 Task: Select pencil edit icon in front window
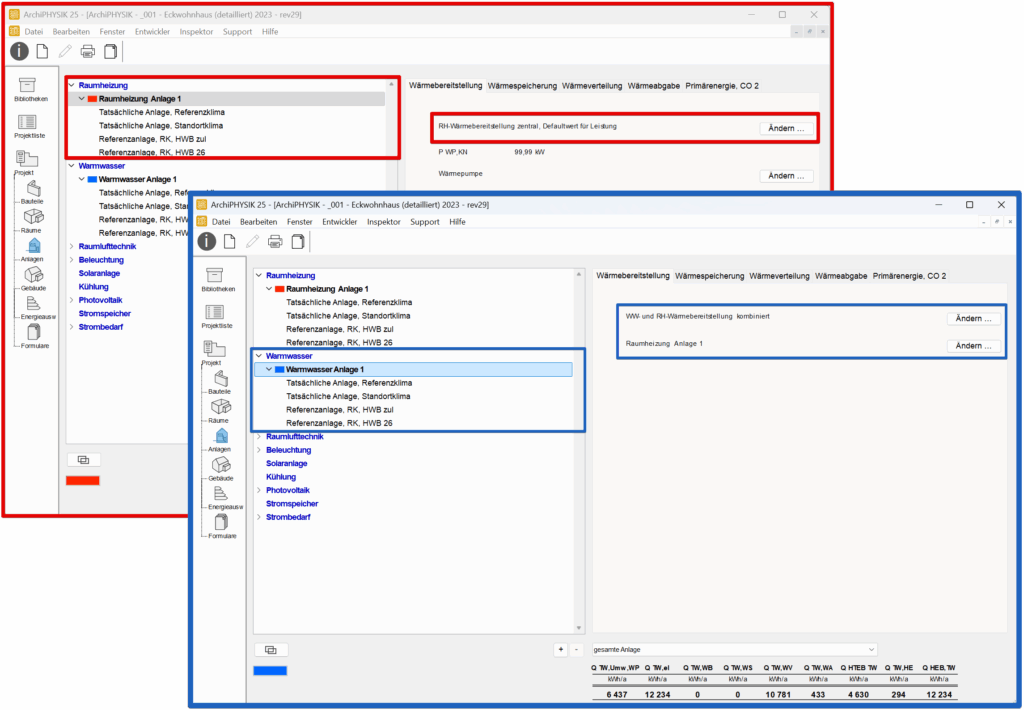pos(252,242)
